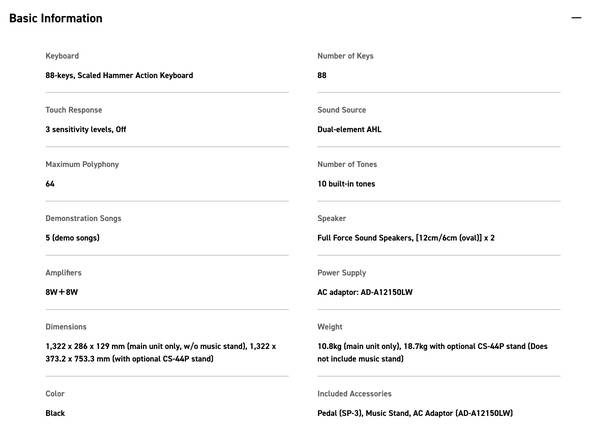Click the Maximum Polyphony label
The image size is (600, 433).
coord(82,164)
